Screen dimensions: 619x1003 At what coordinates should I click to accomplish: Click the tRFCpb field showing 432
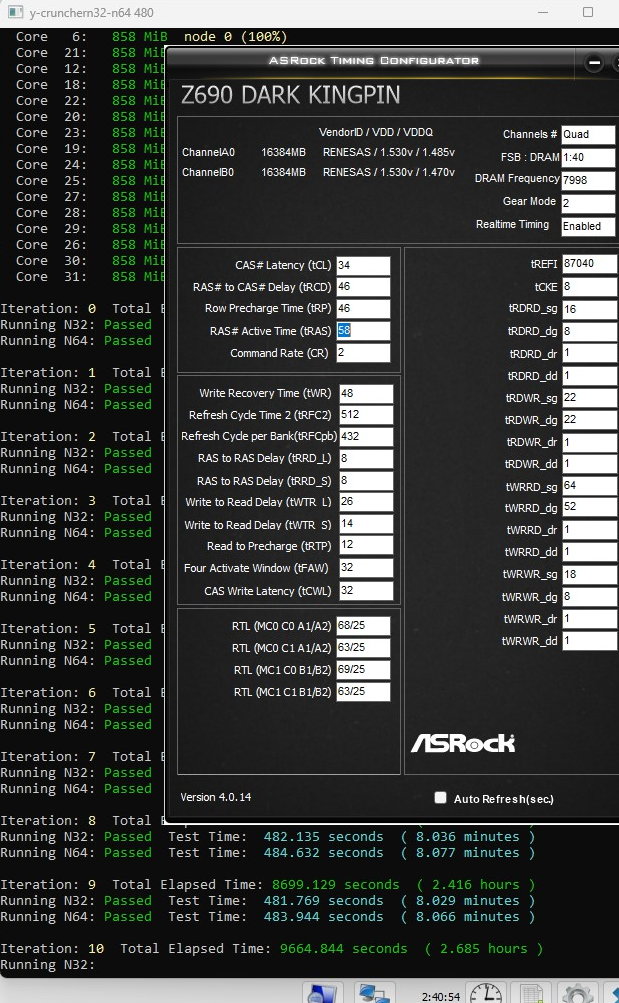tap(366, 437)
